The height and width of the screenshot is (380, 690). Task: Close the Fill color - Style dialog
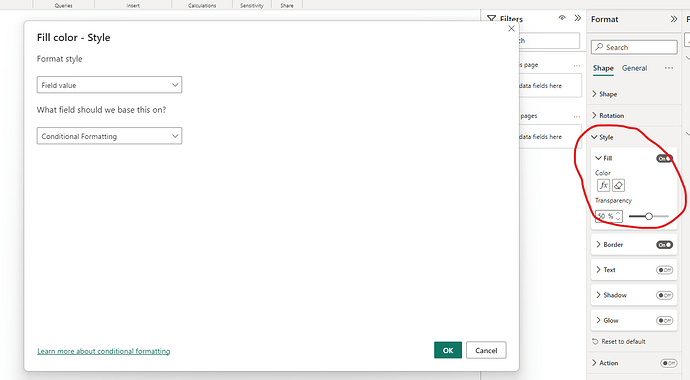pos(511,29)
